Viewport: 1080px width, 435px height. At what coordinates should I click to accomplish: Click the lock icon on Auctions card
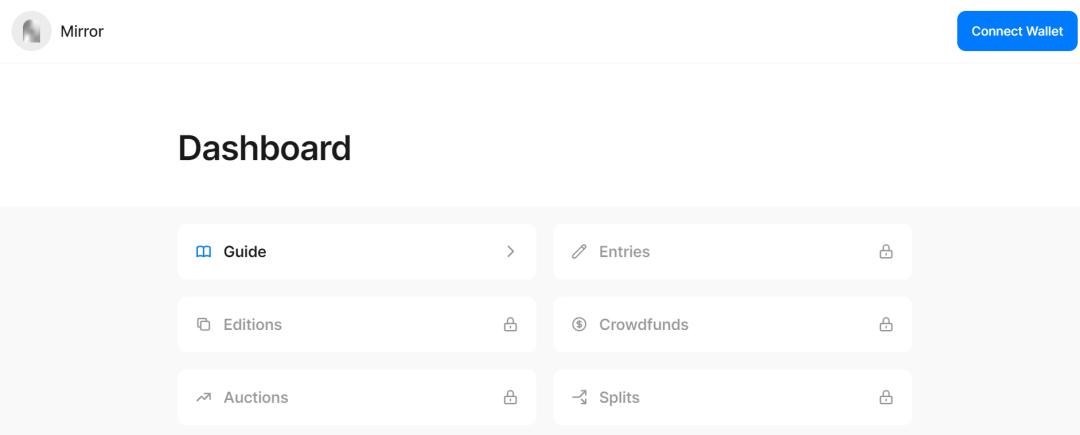[510, 398]
